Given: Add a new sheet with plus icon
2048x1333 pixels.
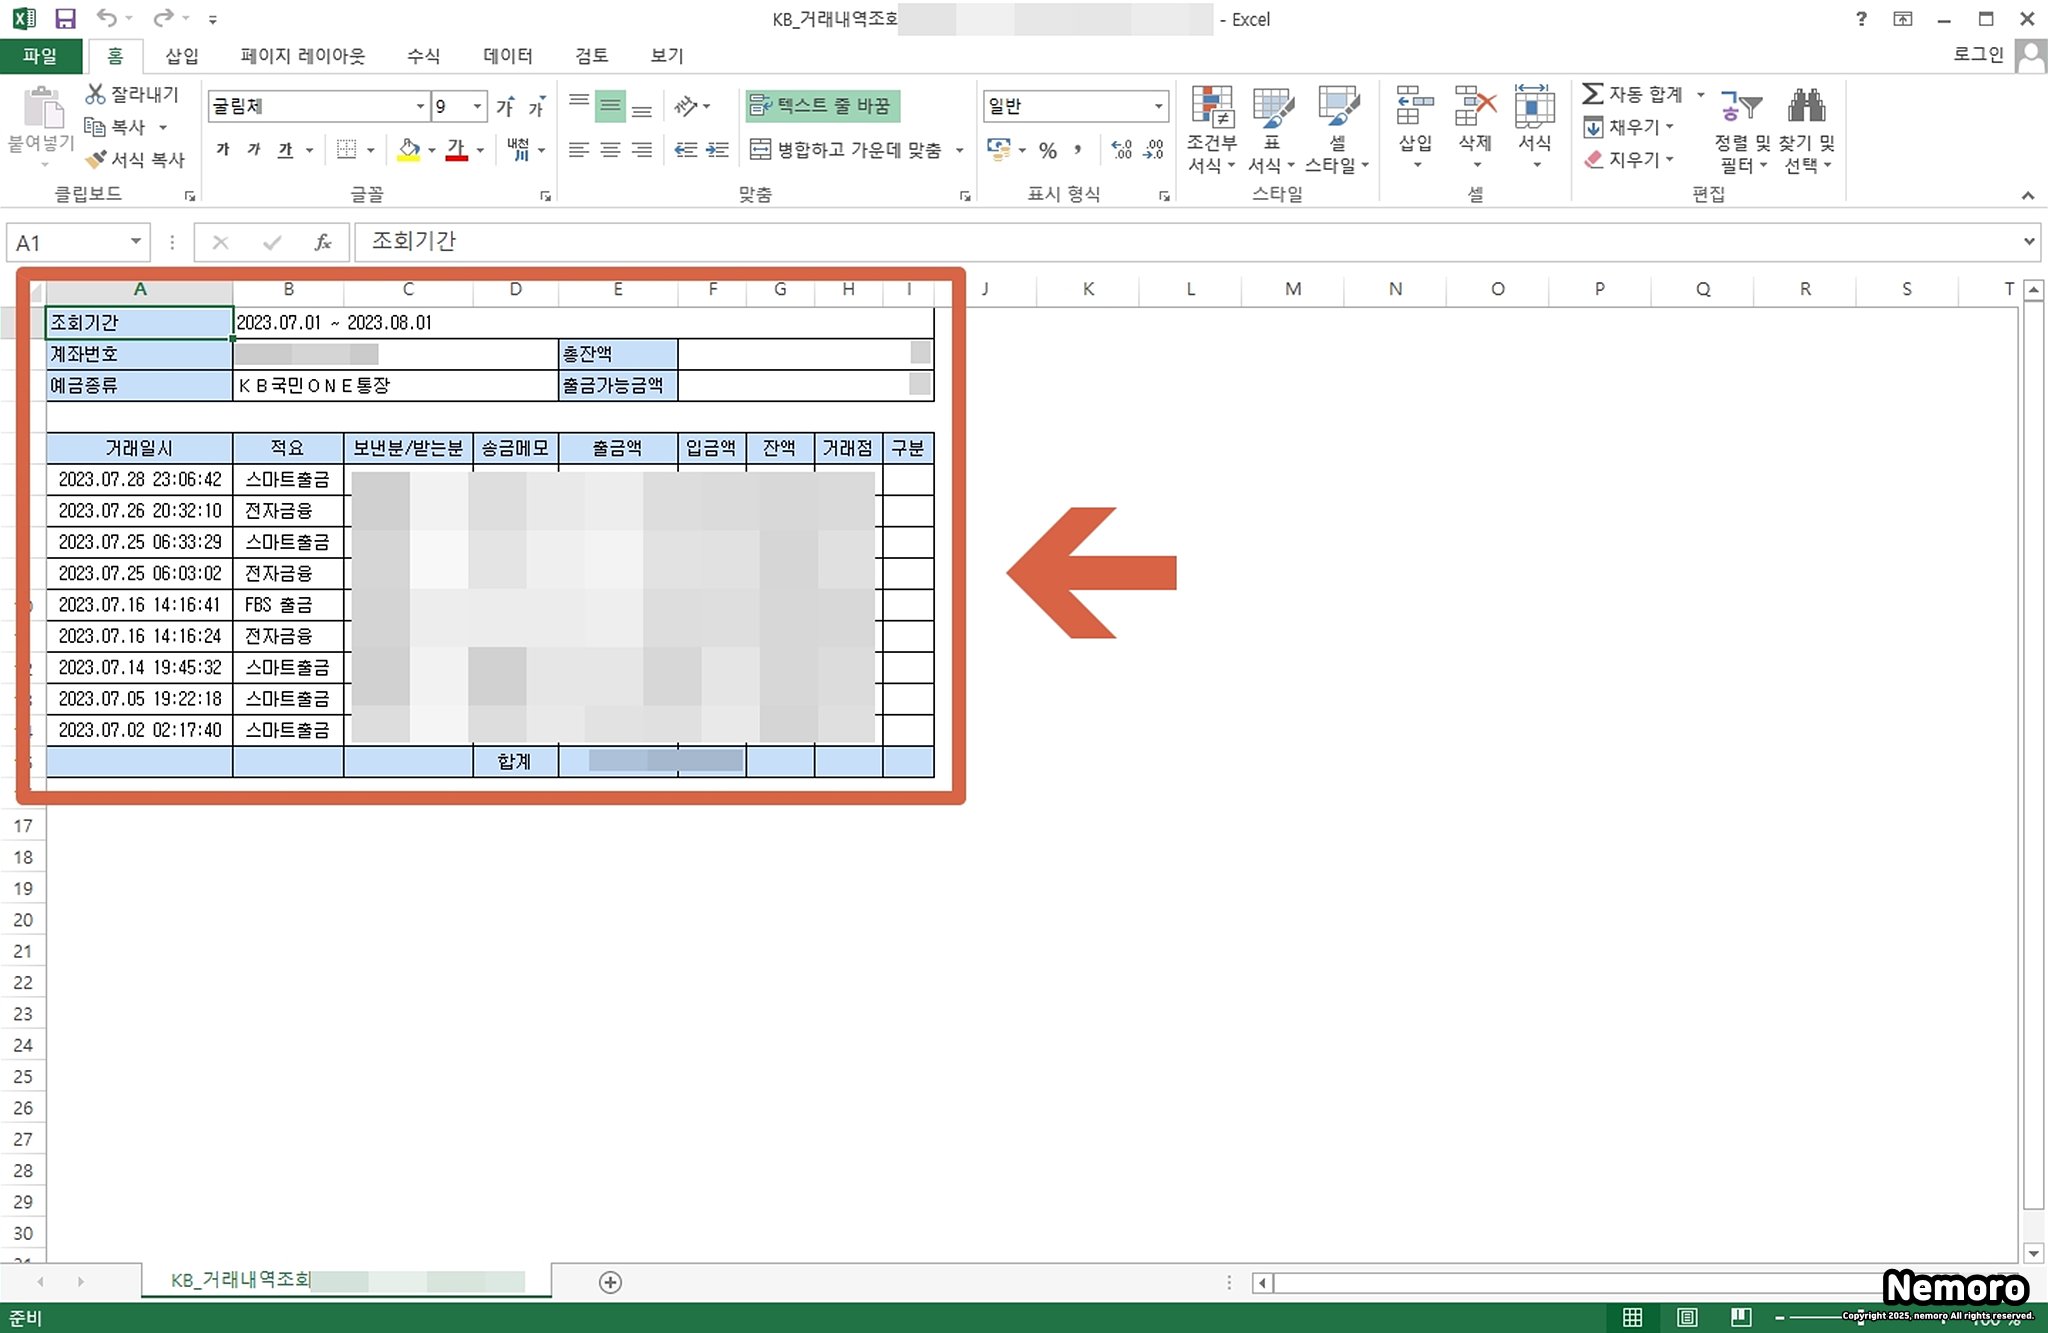Looking at the screenshot, I should (x=610, y=1282).
